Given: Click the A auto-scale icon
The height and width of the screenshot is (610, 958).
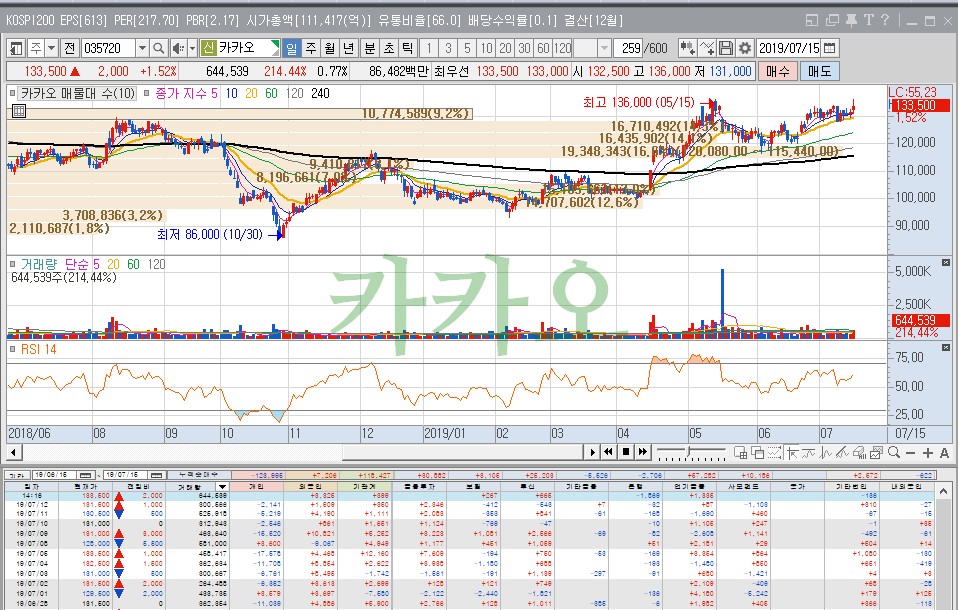Looking at the screenshot, I should coord(945,453).
